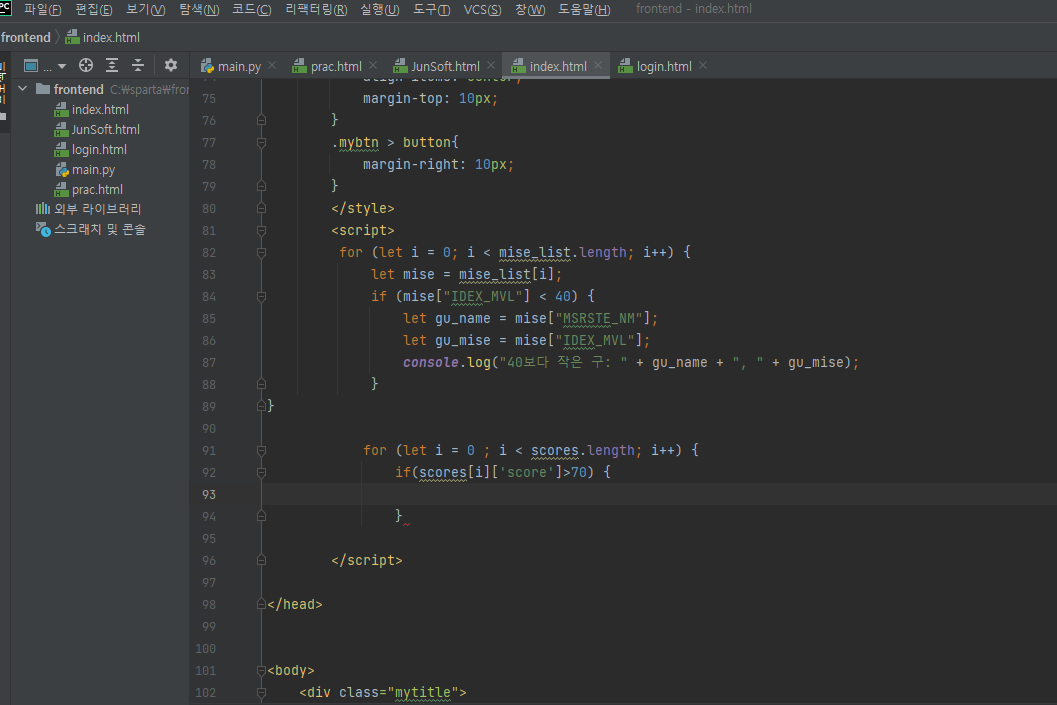Fold the for loop at line 82
Viewport: 1057px width, 705px height.
(262, 252)
